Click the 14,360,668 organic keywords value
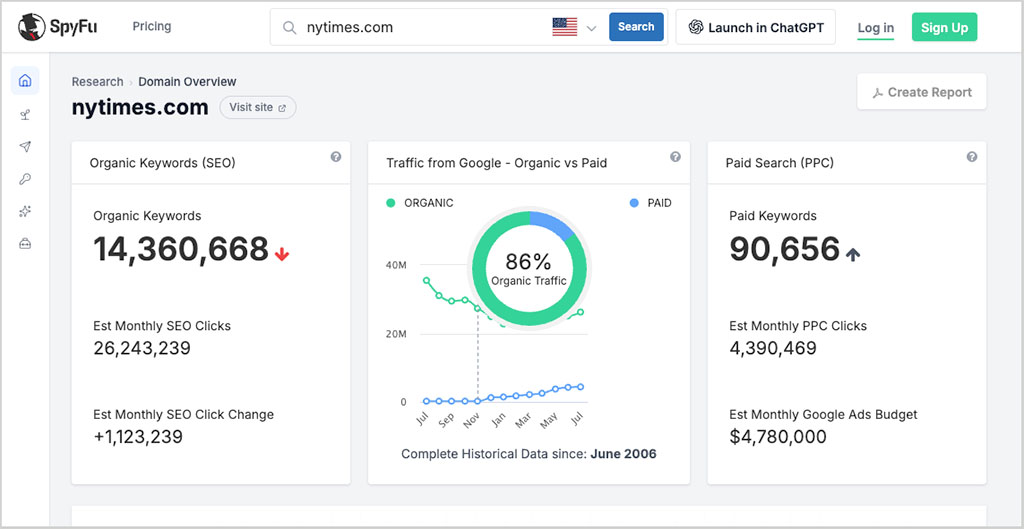Viewport: 1024px width, 529px height. point(181,249)
